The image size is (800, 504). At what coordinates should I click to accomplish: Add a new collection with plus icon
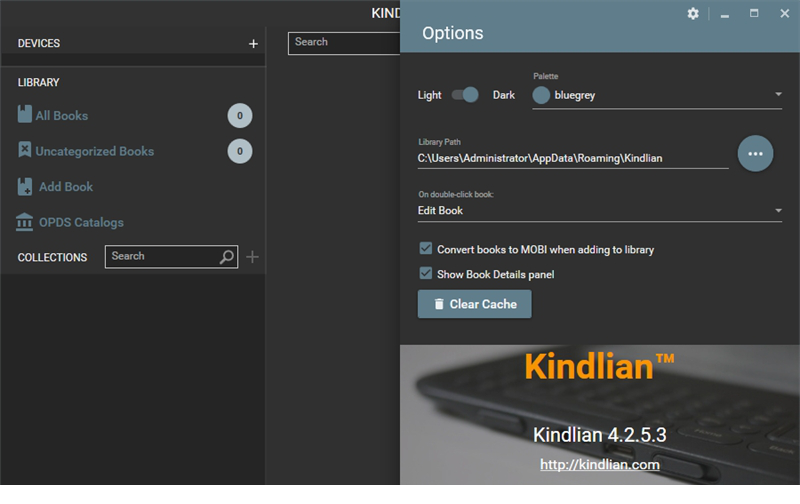tap(252, 257)
